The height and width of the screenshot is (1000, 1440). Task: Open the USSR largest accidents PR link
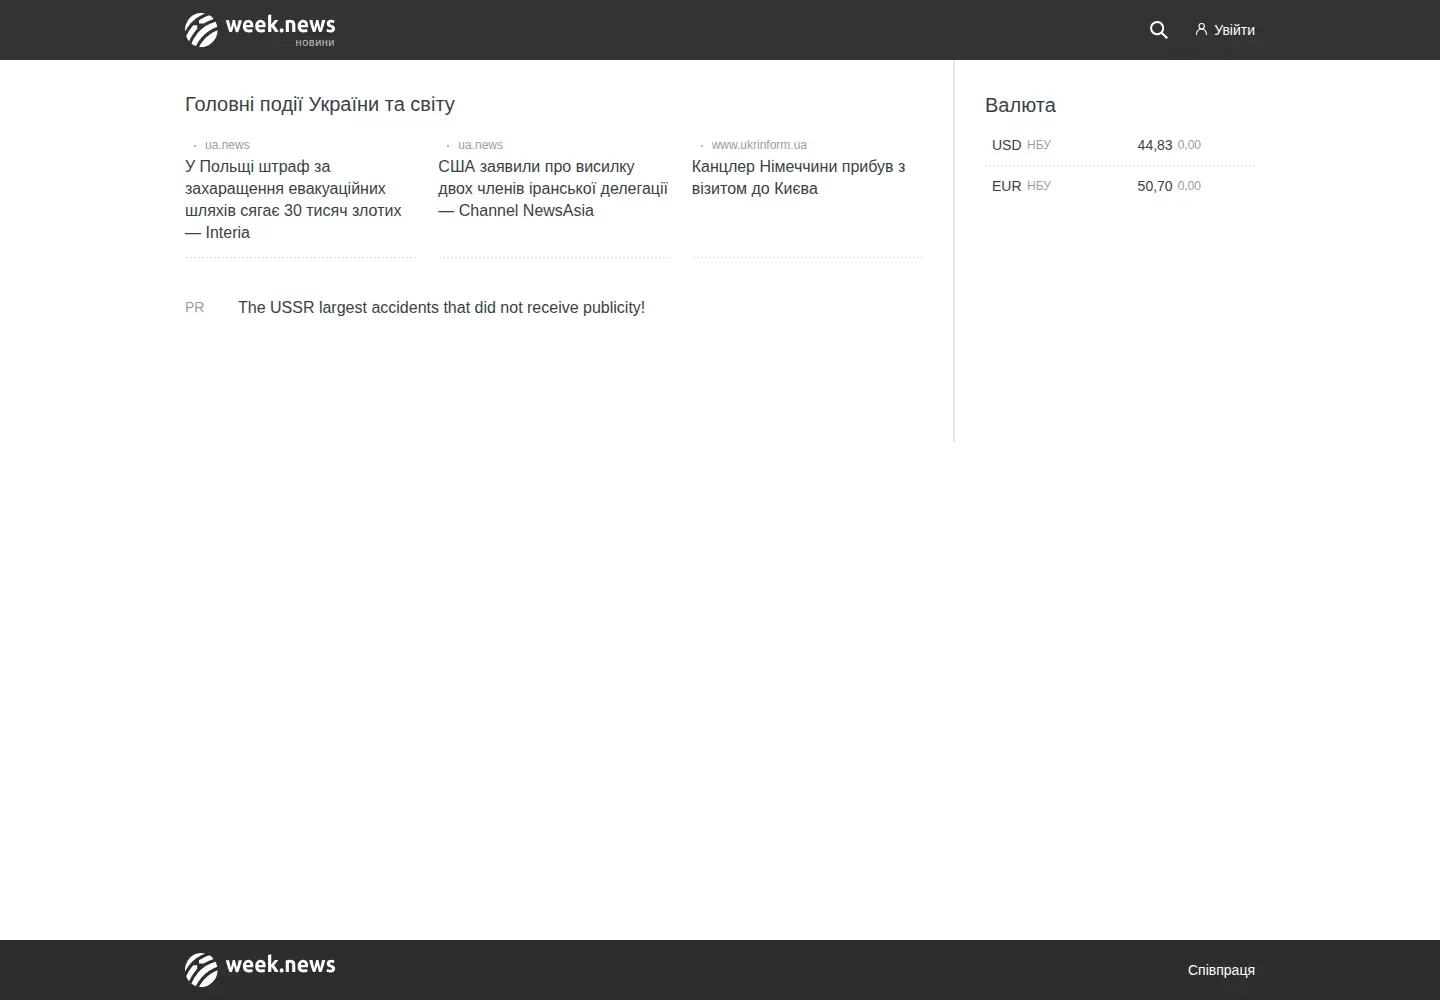click(441, 307)
